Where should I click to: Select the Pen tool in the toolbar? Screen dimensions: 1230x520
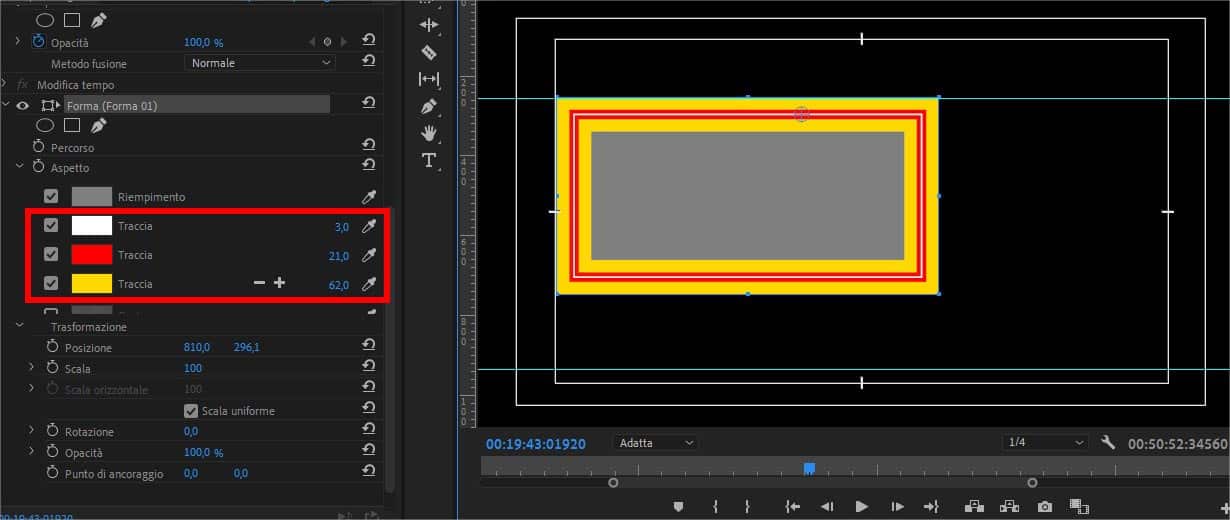429,106
